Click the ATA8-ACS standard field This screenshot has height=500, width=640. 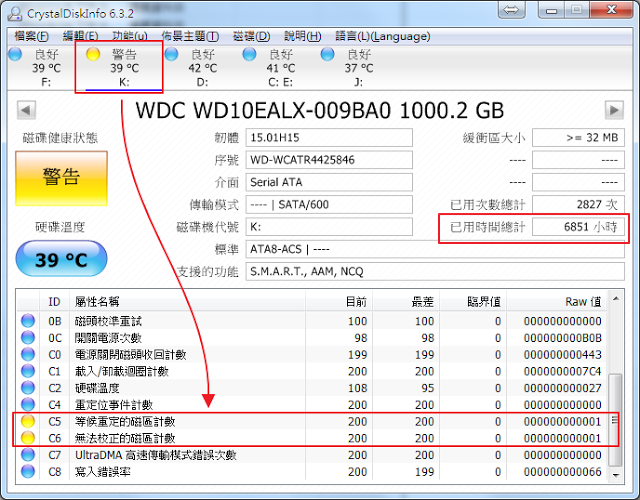pos(435,249)
